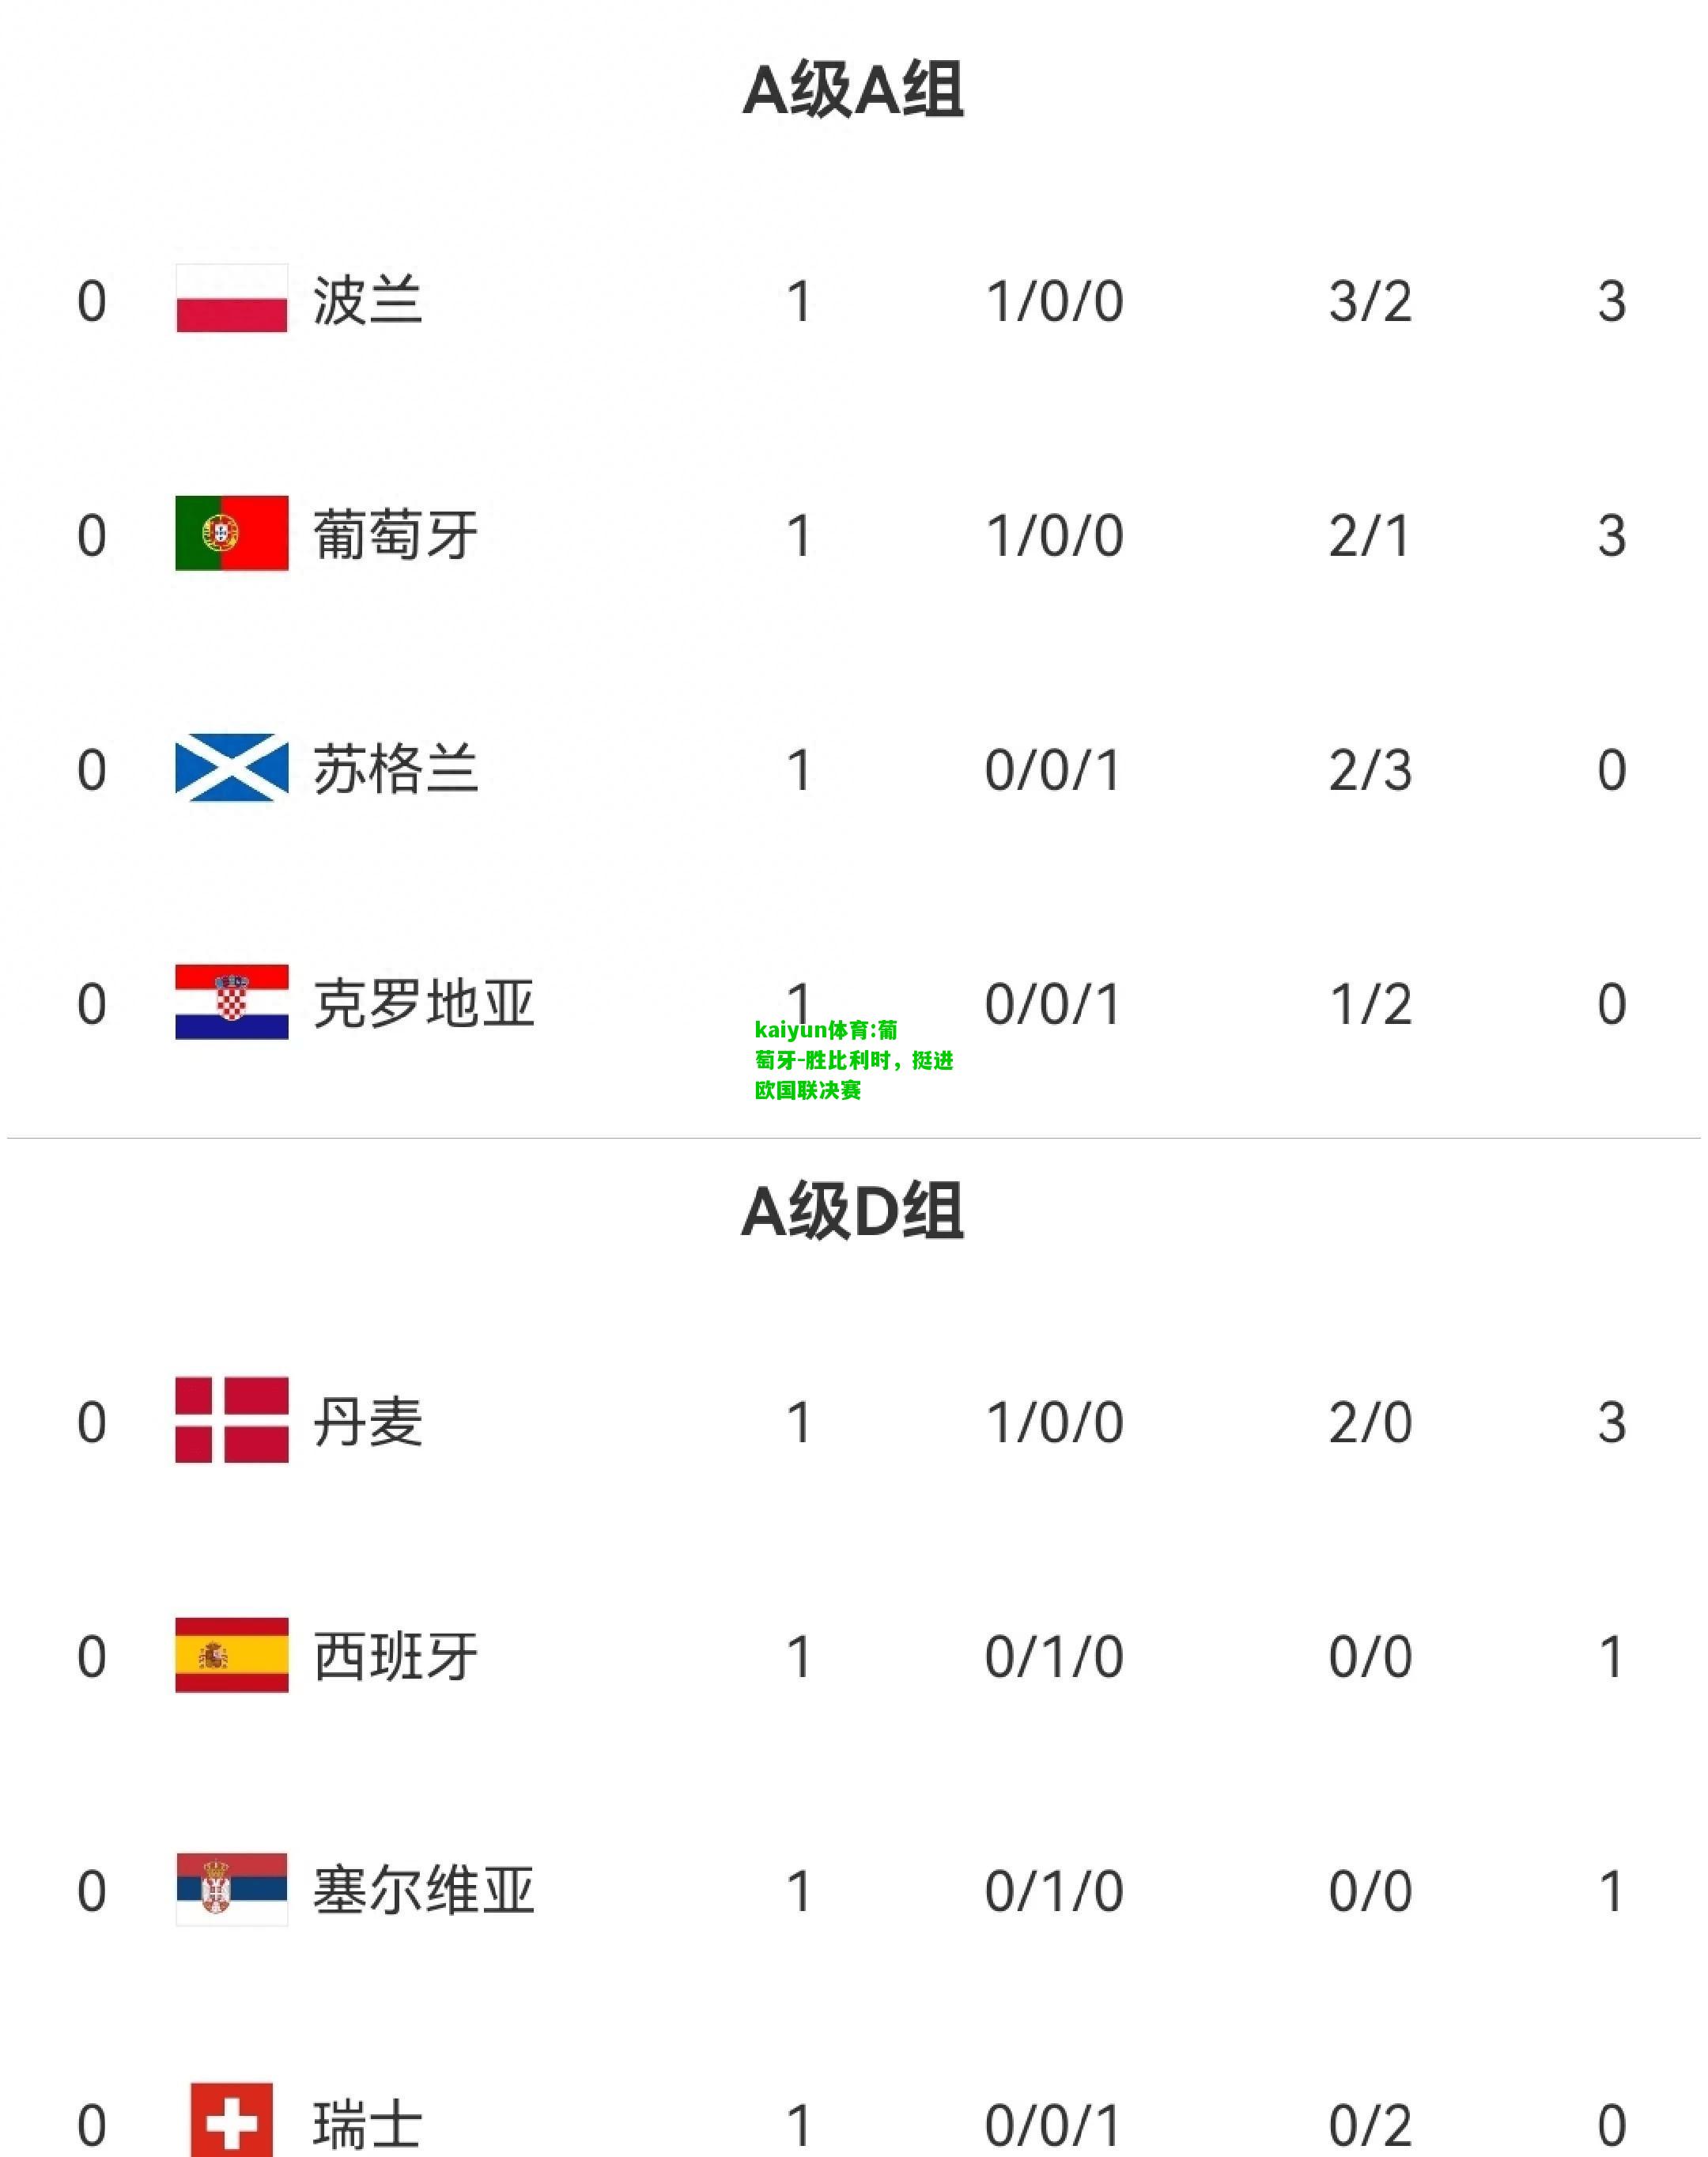Click team name 塞尔维亚
Image resolution: width=1708 pixels, height=2157 pixels.
(x=424, y=1891)
